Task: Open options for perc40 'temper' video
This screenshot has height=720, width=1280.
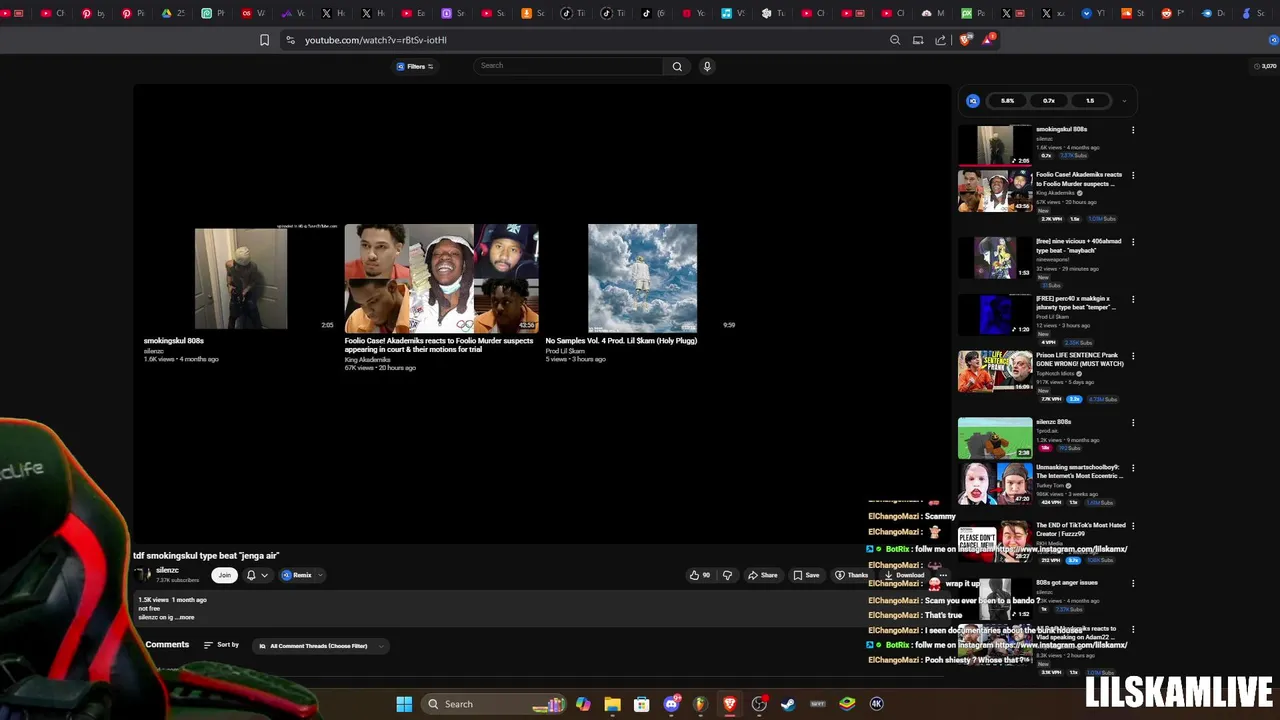Action: point(1133,299)
